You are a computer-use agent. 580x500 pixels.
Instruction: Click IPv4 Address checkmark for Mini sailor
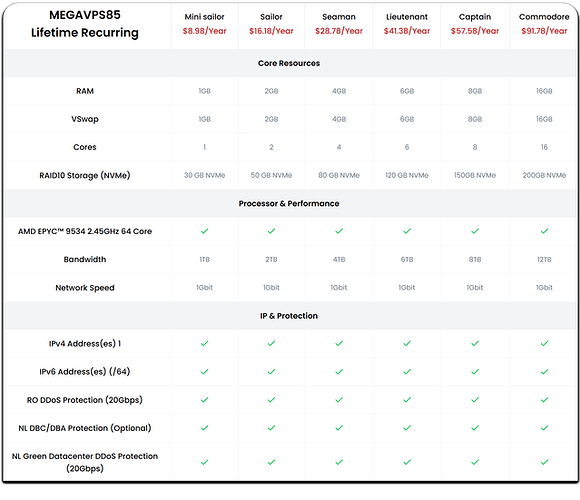(205, 344)
